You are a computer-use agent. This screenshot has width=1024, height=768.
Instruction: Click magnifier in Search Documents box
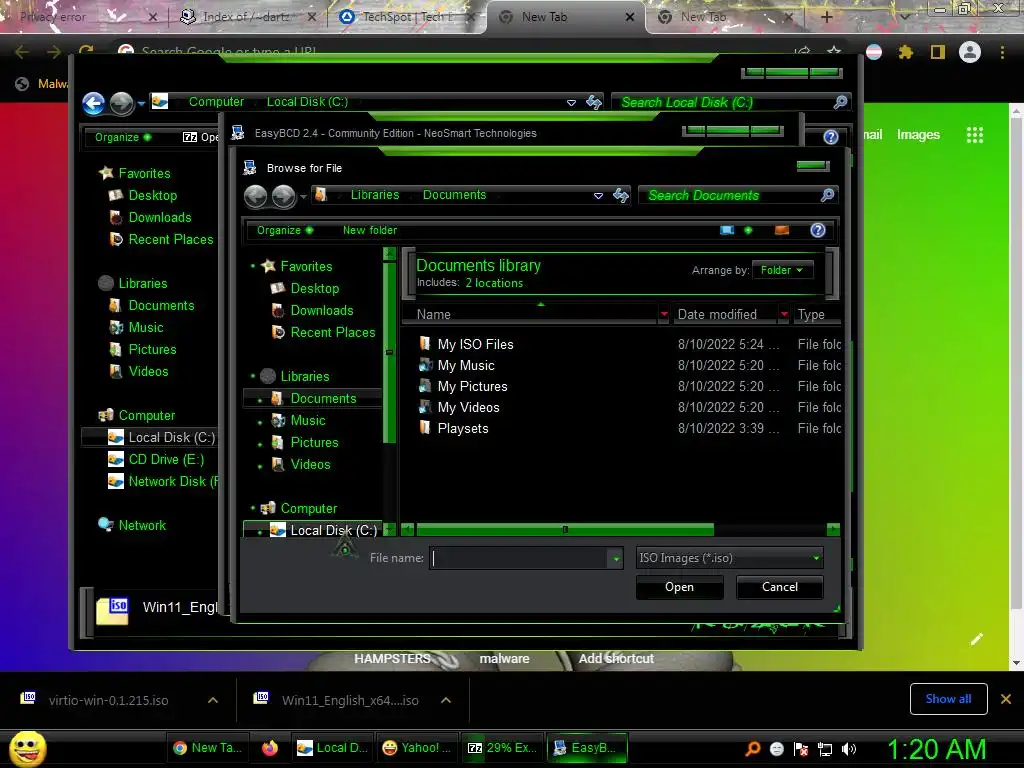(827, 195)
